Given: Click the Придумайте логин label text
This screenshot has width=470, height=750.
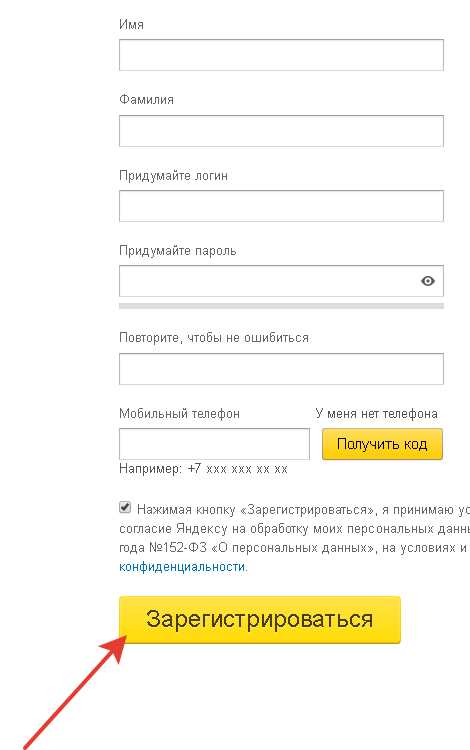Looking at the screenshot, I should tap(173, 176).
